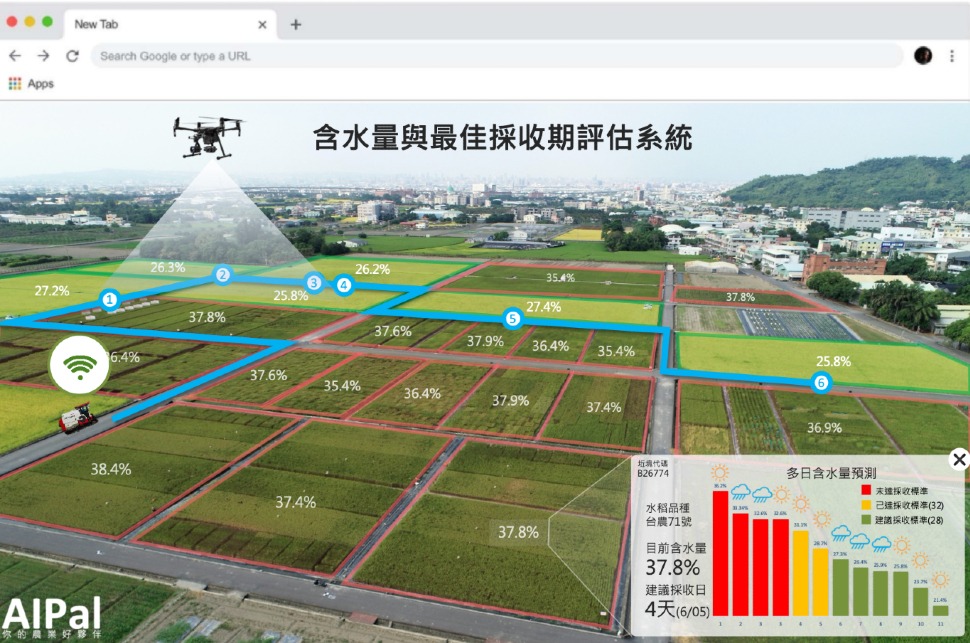Open the Apps bookmarks shortcut

click(31, 84)
